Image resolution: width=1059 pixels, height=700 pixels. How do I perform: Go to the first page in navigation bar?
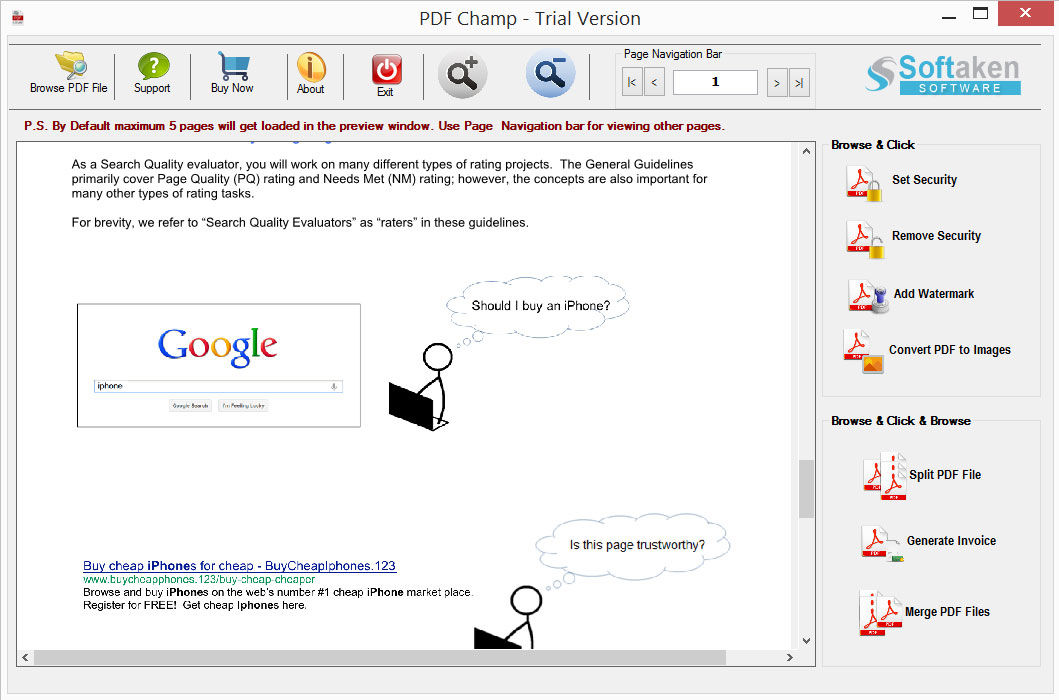click(x=632, y=83)
